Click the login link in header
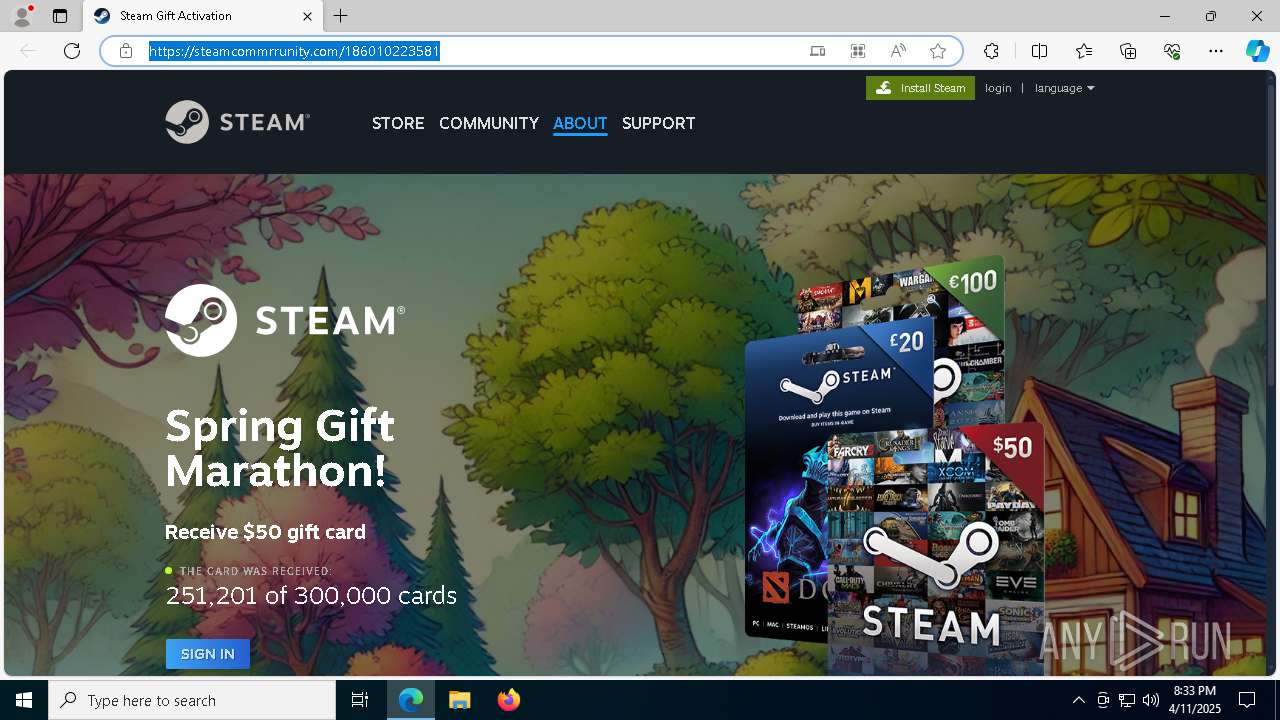Image resolution: width=1280 pixels, height=720 pixels. 998,88
